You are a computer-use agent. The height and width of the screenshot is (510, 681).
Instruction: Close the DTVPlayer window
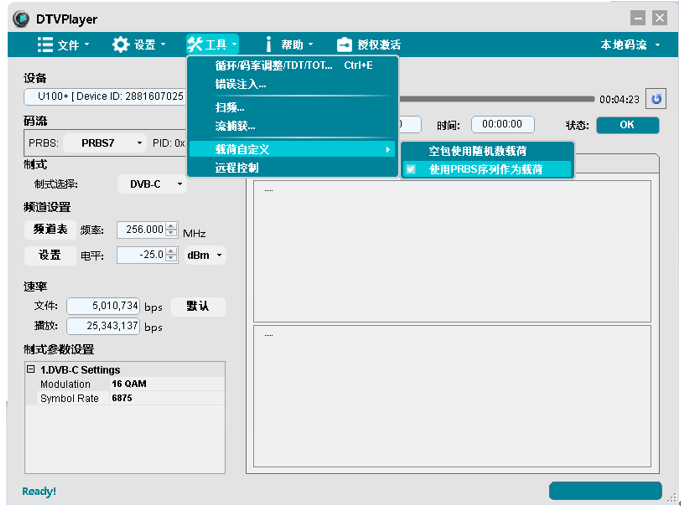tap(660, 18)
